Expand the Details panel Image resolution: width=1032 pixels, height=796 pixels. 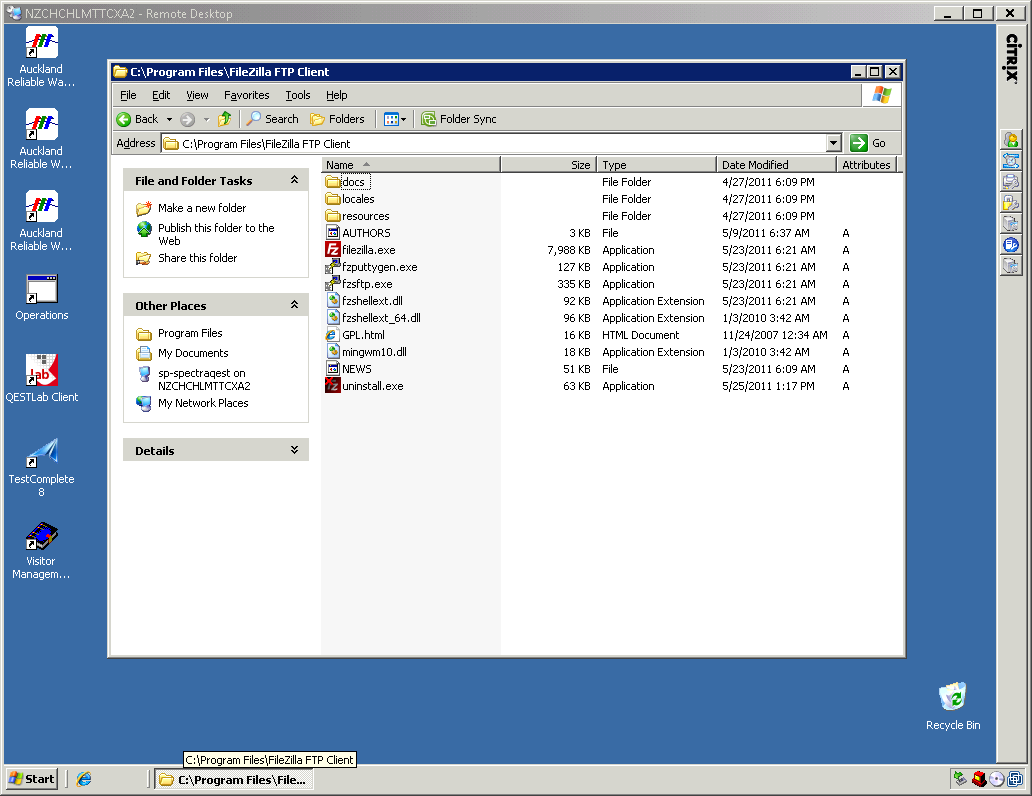(x=294, y=451)
